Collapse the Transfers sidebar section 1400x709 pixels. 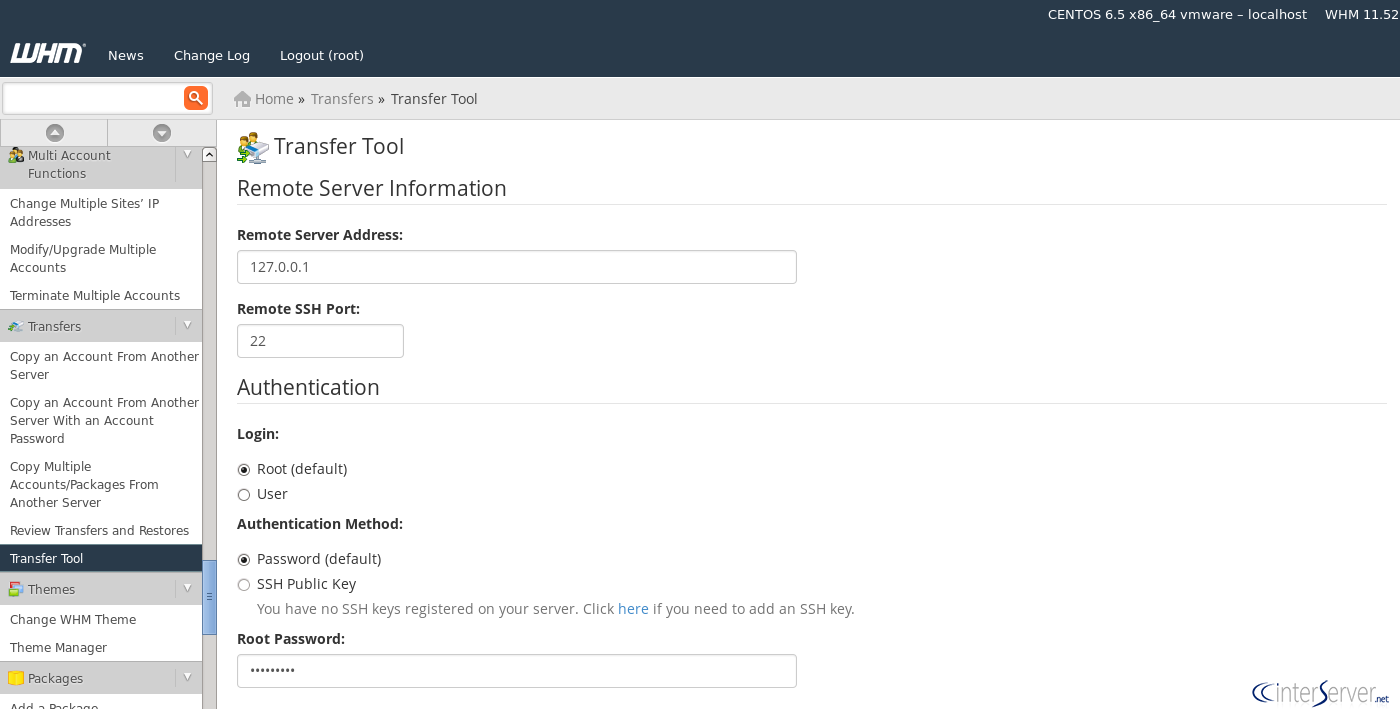187,326
